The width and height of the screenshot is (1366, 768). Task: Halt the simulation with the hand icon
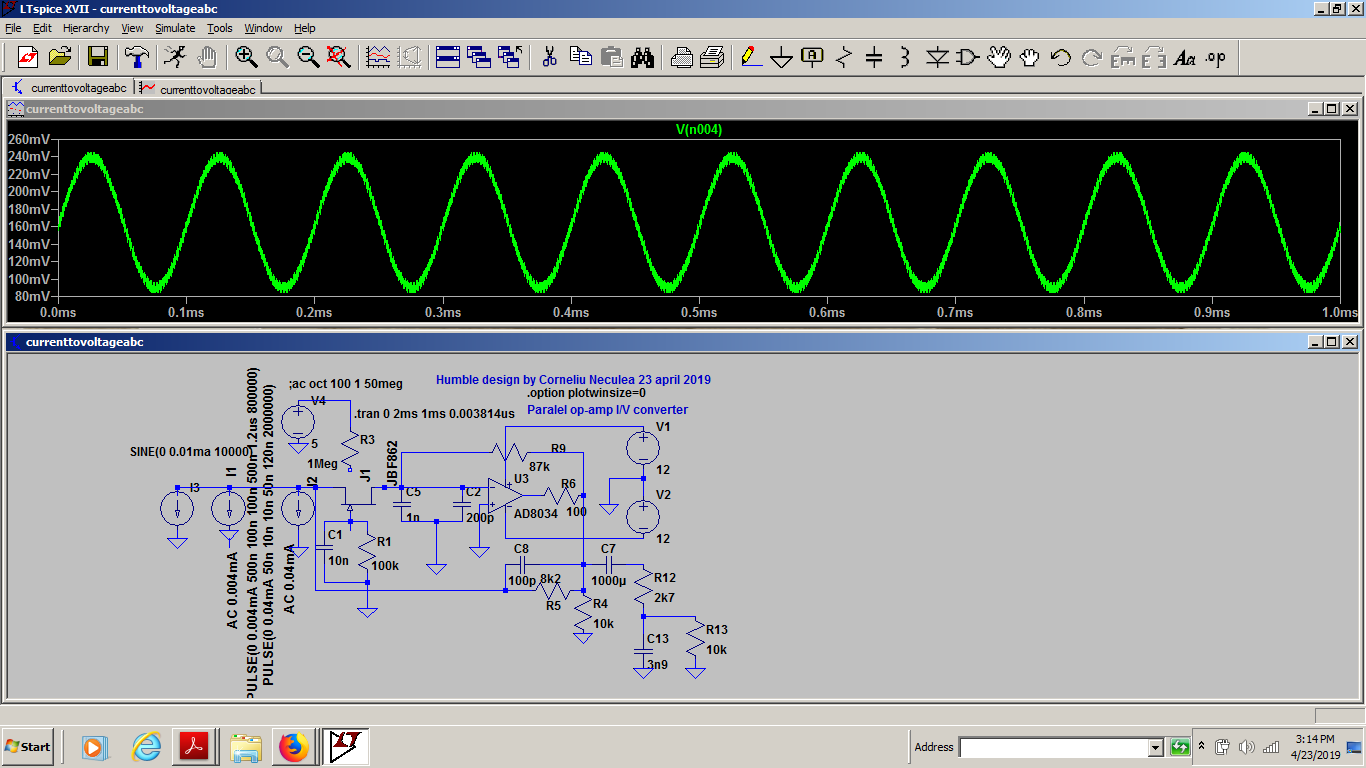pos(207,57)
